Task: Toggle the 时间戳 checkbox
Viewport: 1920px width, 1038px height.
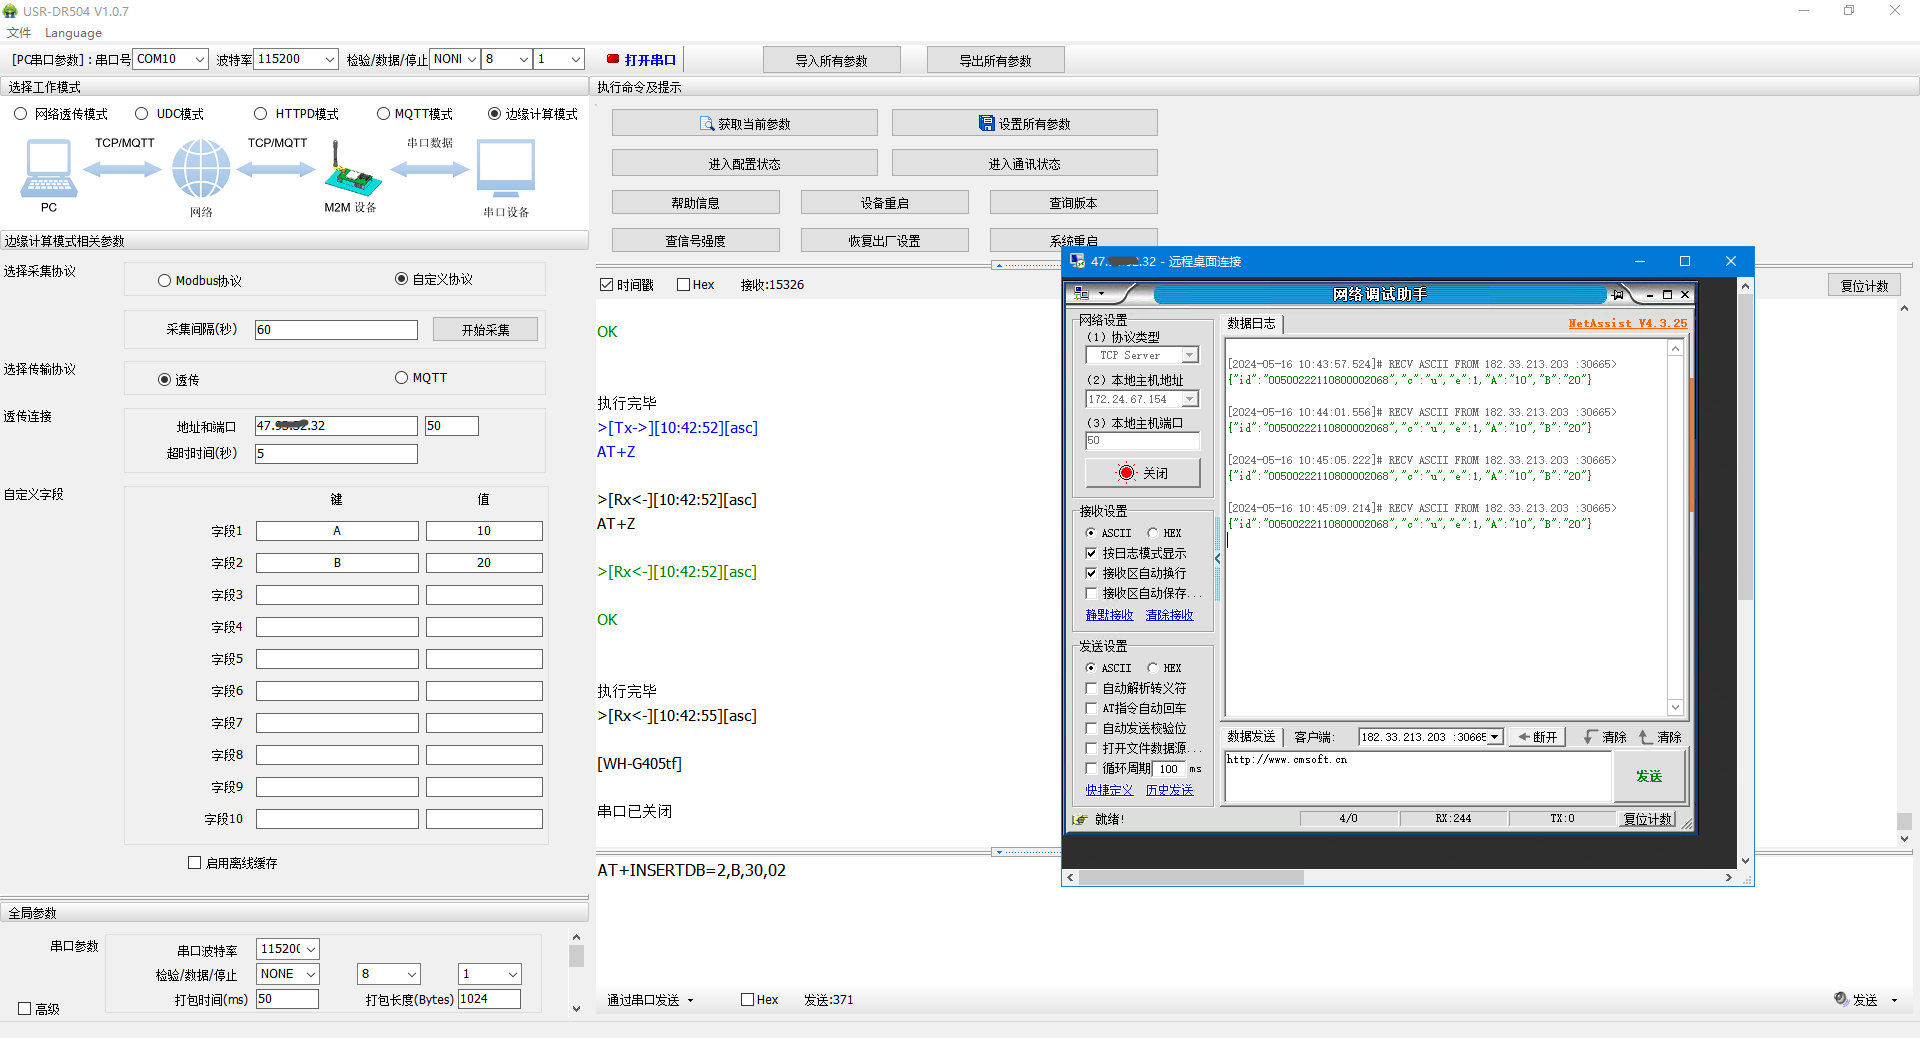Action: pyautogui.click(x=606, y=285)
